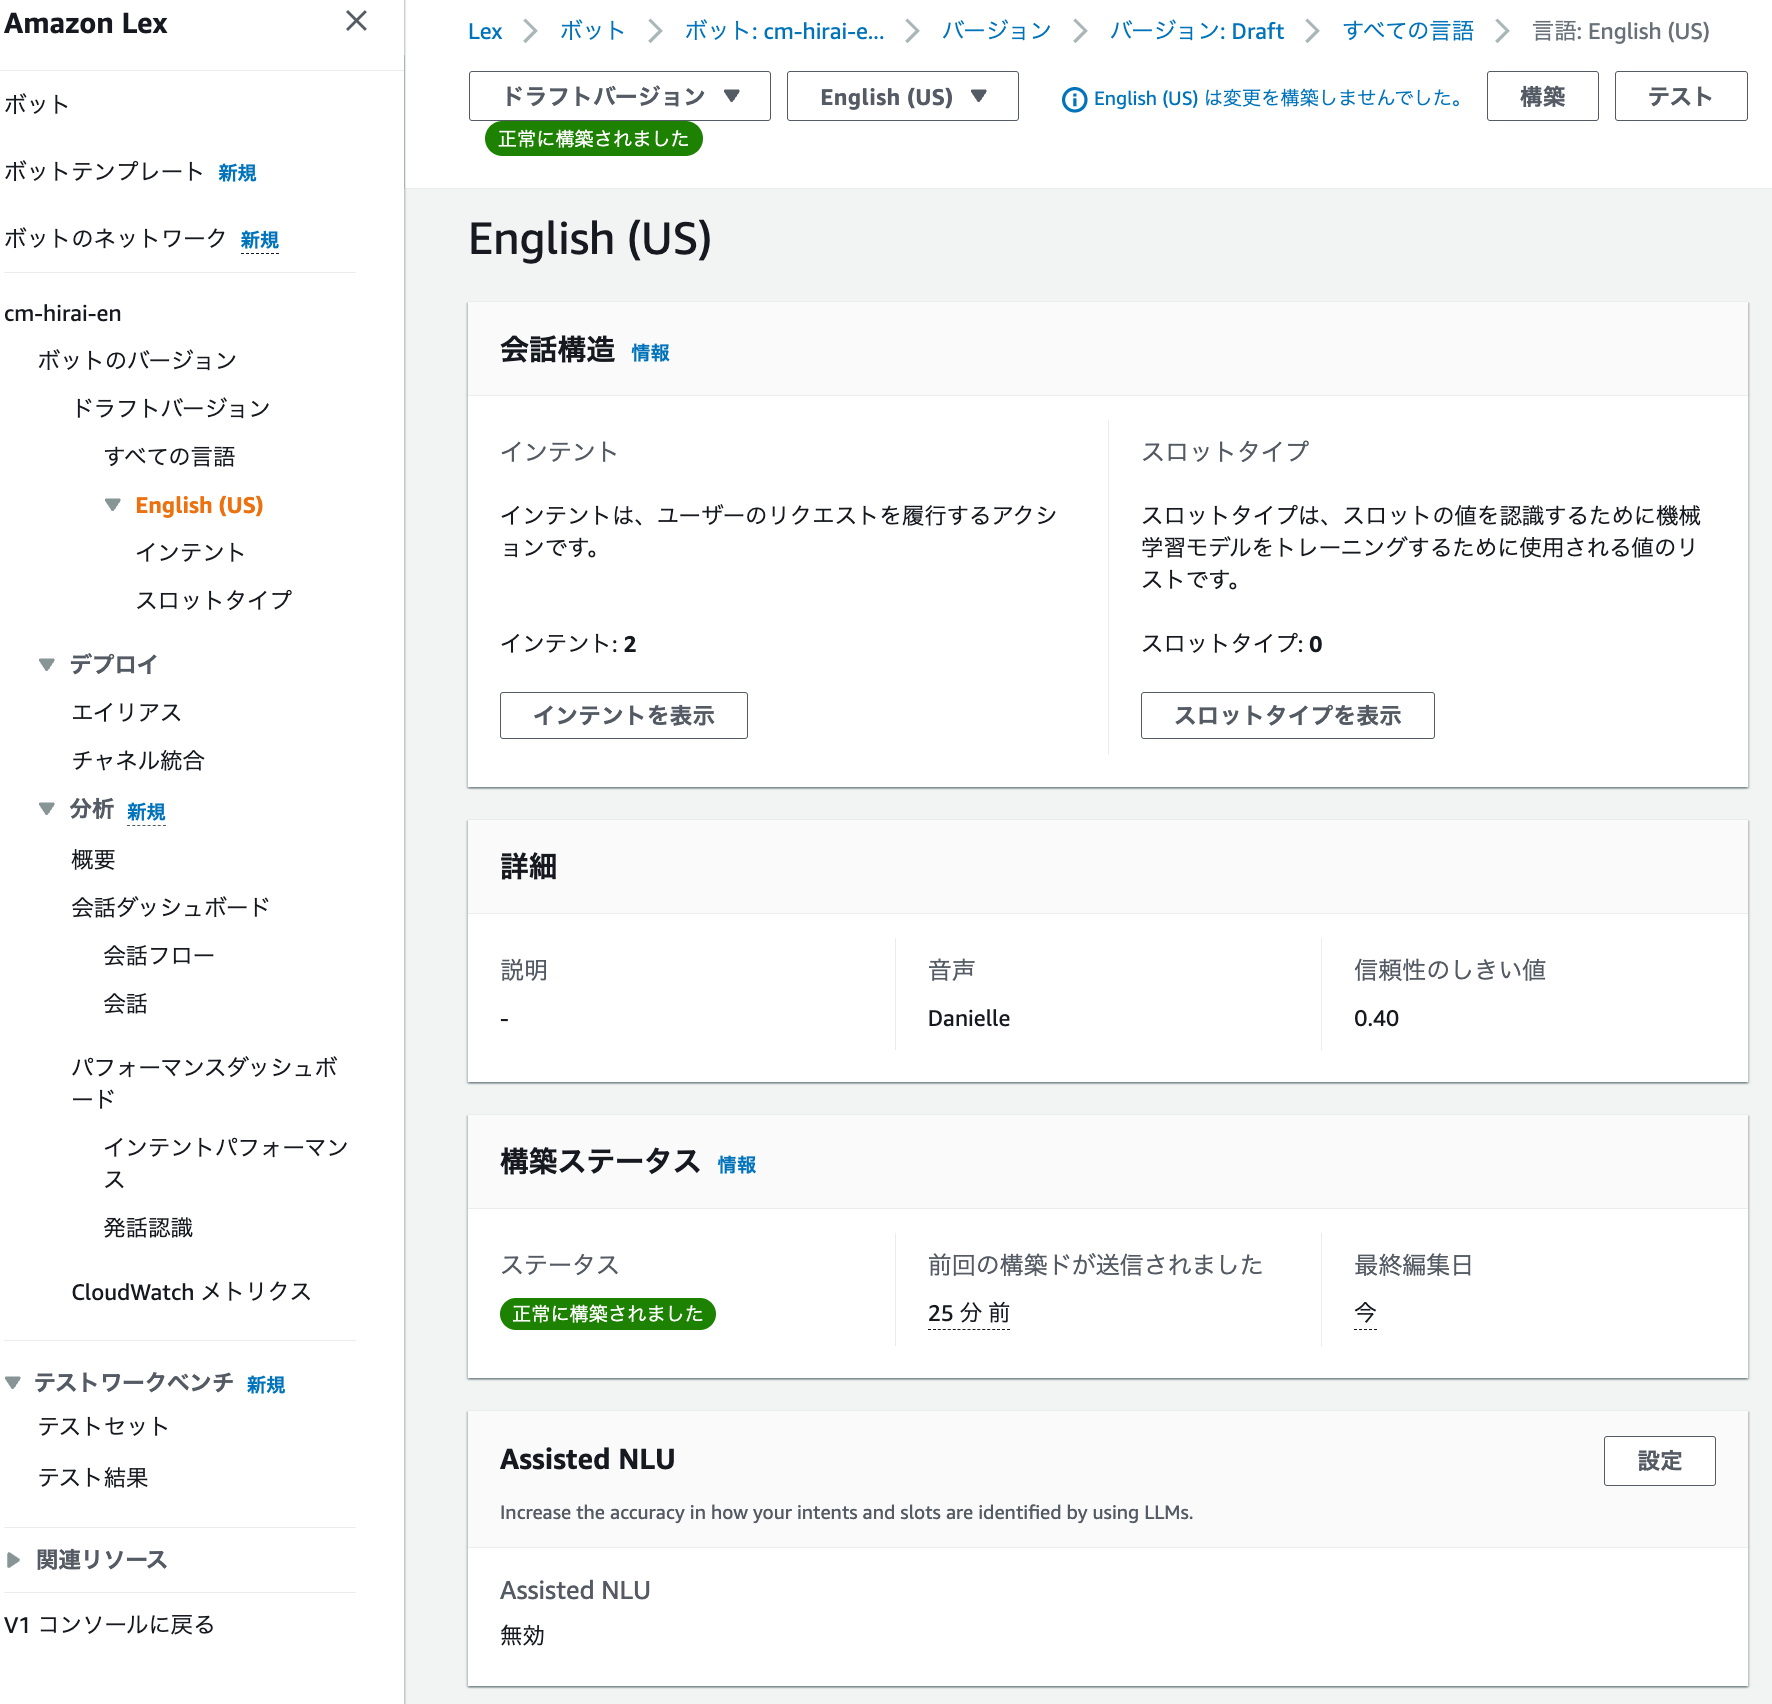Screen dimensions: 1772x1704
Task: Open 会話フロー in the sidebar
Action: click(159, 955)
